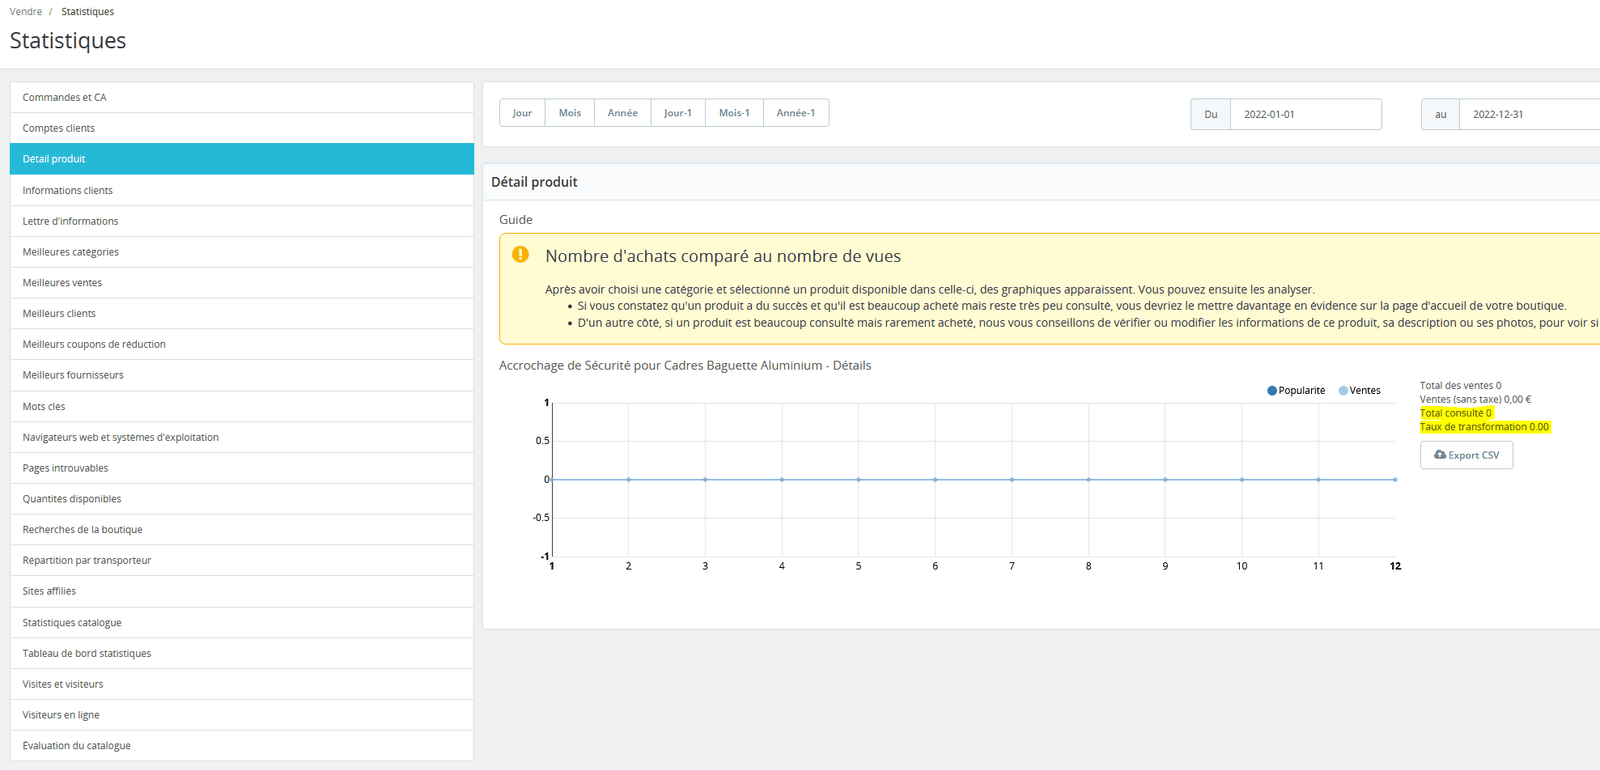Choose the Année period button
This screenshot has height=770, width=1600.
pyautogui.click(x=622, y=113)
